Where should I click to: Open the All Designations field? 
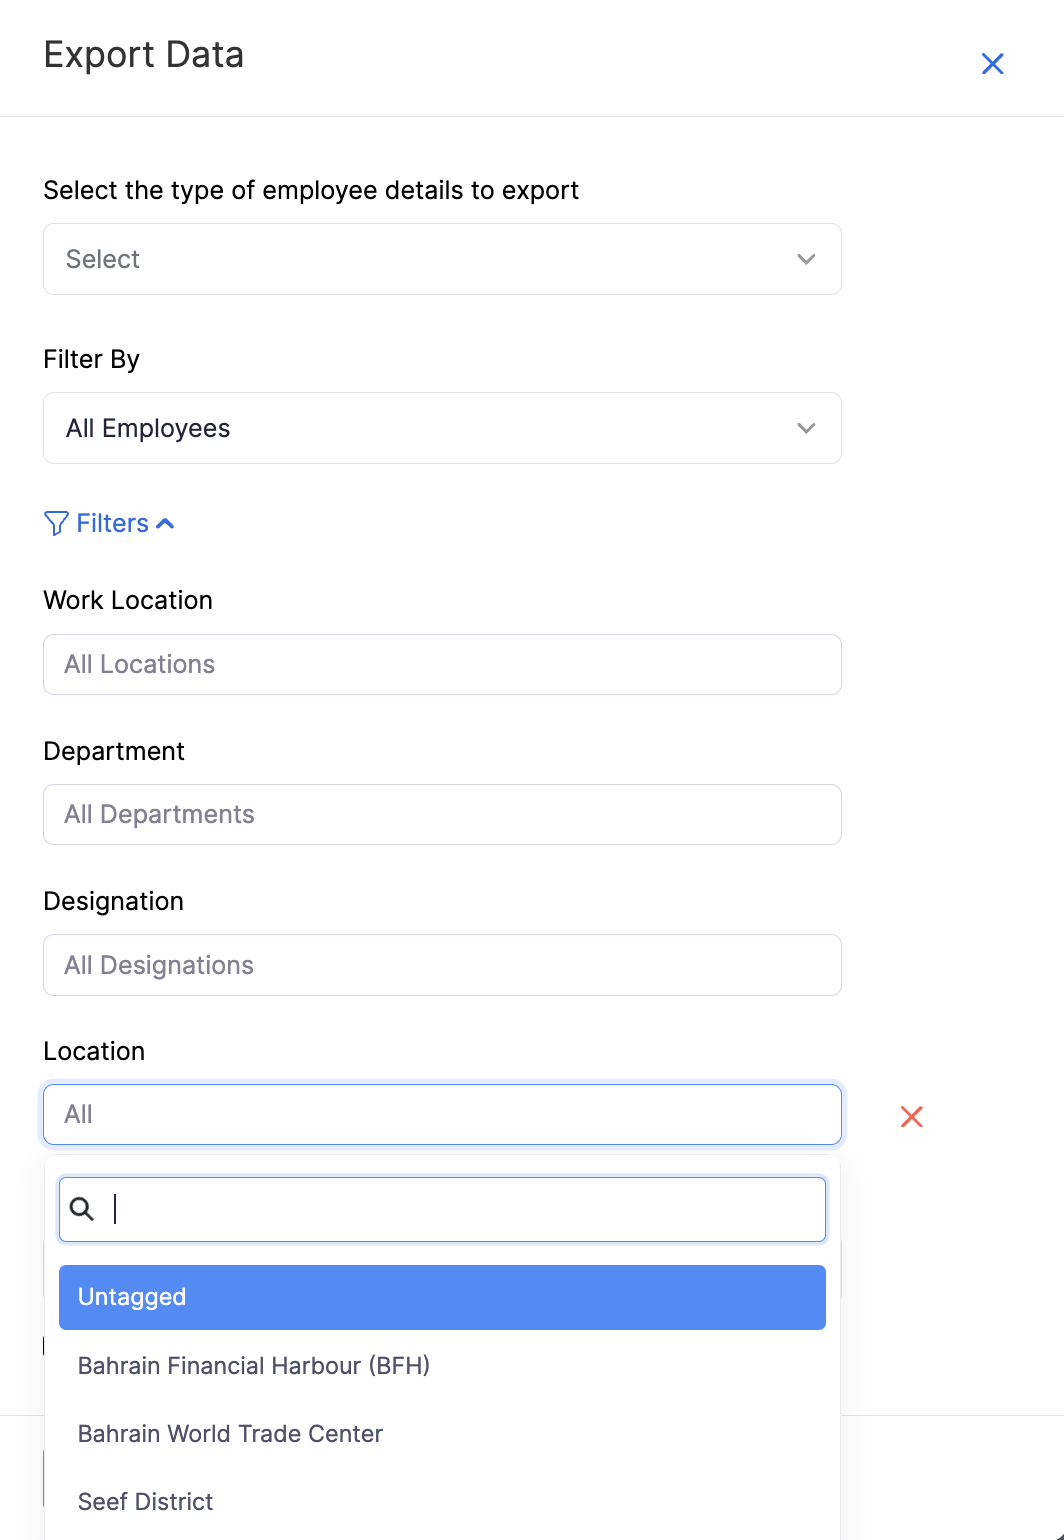click(442, 965)
